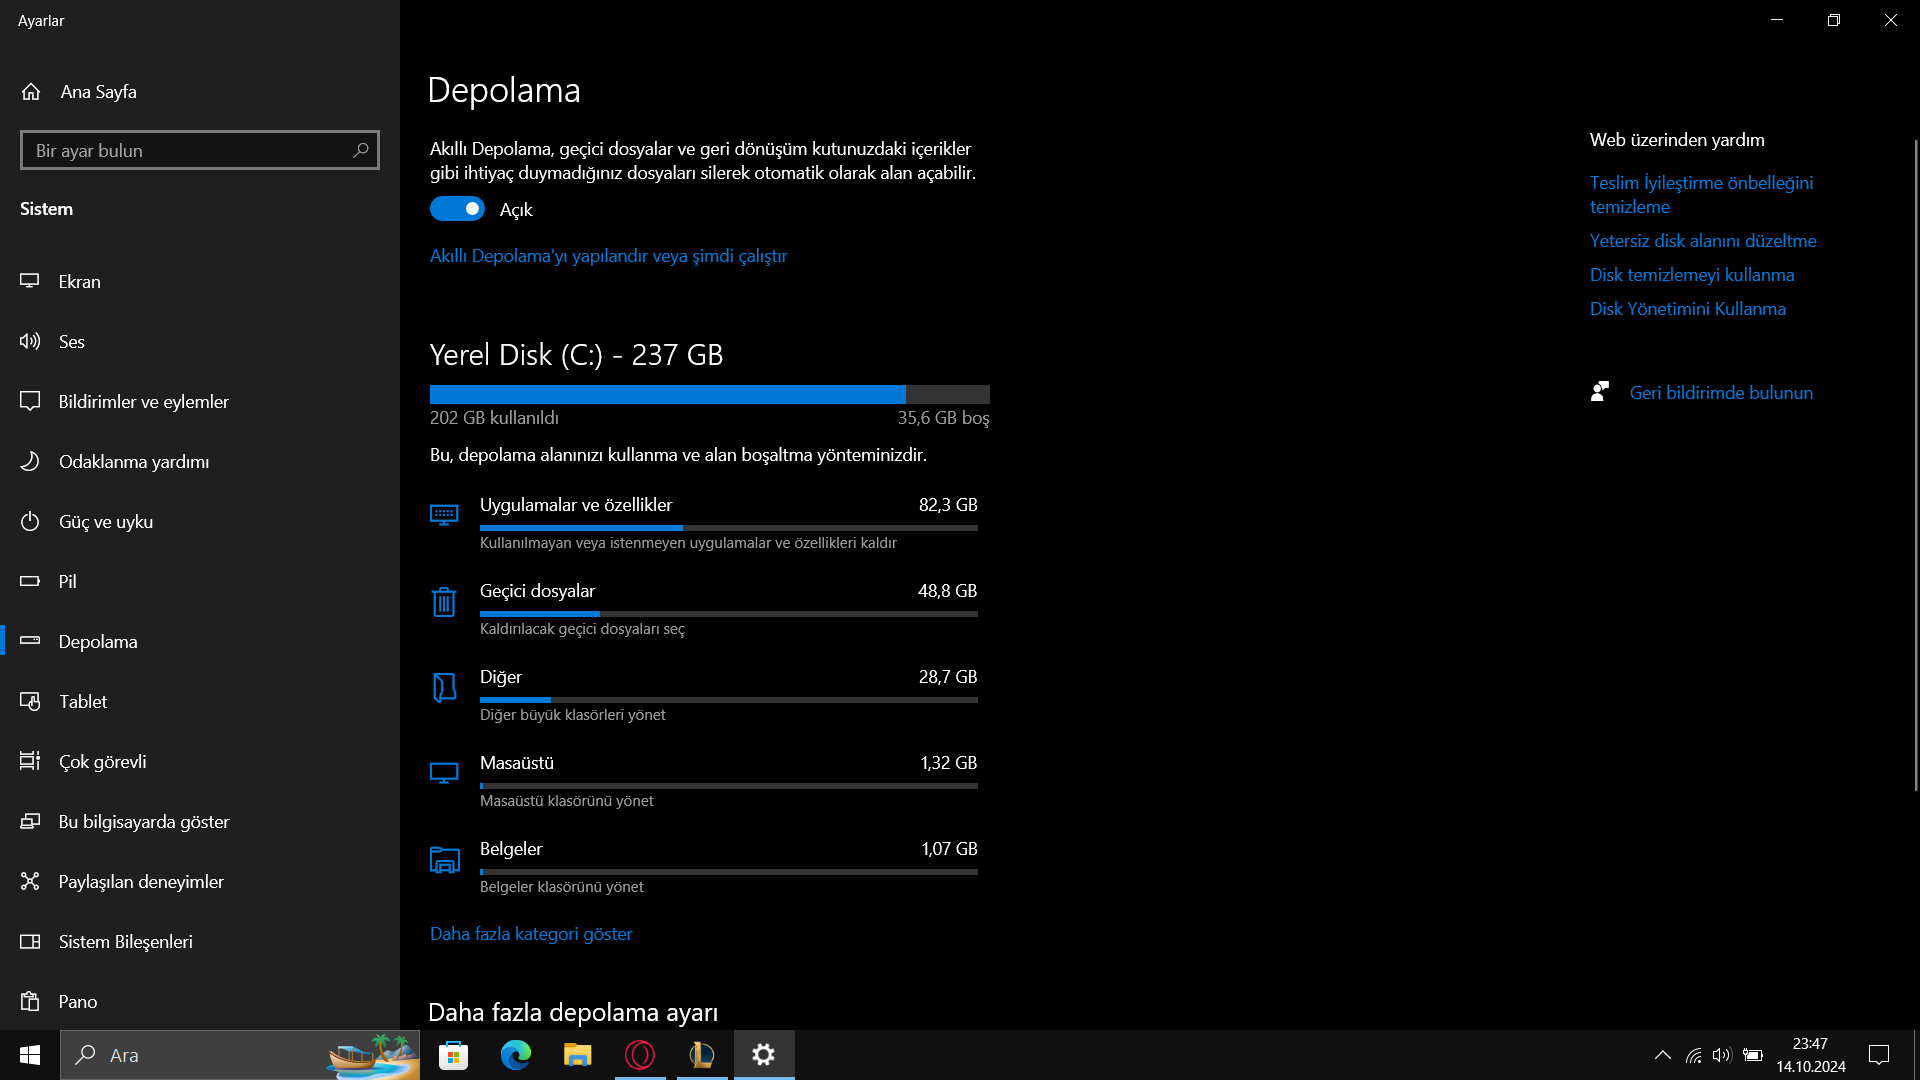Open Opera browser from taskbar
This screenshot has width=1920, height=1080.
640,1055
